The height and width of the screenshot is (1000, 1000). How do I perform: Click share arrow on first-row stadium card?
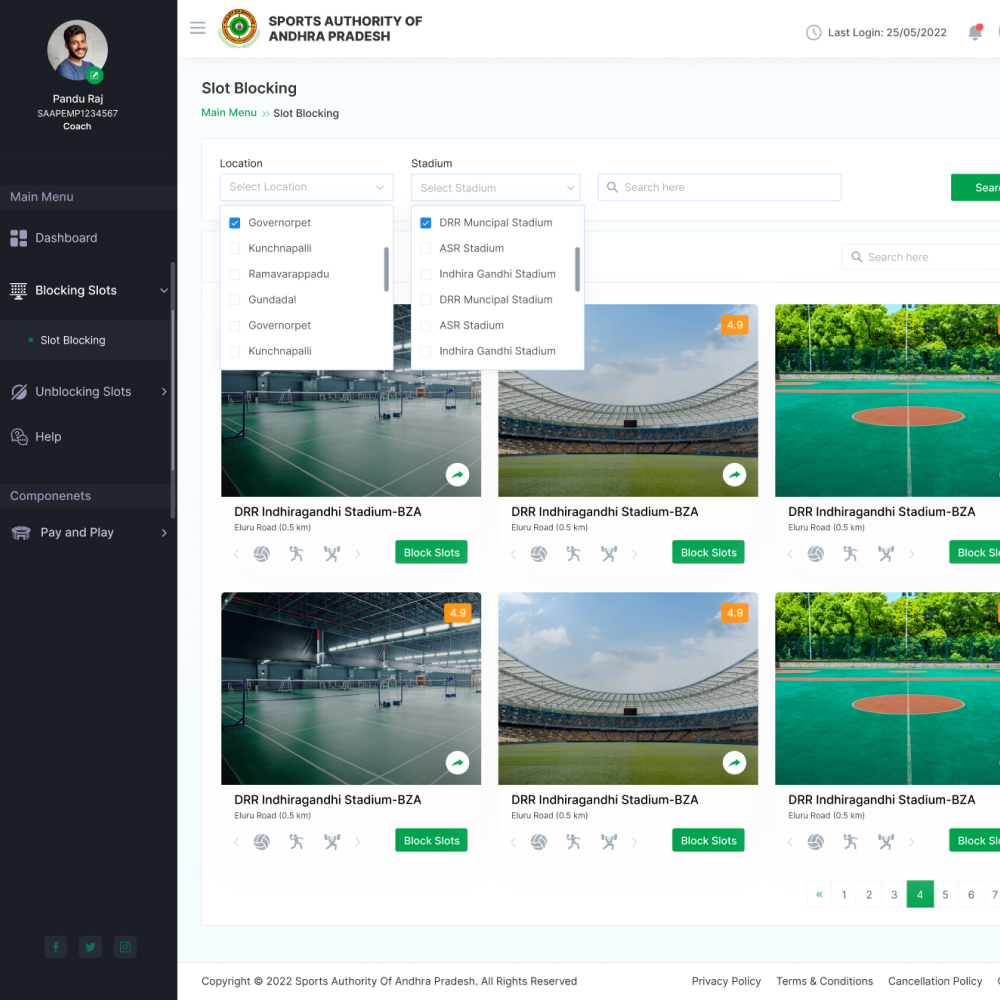click(x=734, y=474)
